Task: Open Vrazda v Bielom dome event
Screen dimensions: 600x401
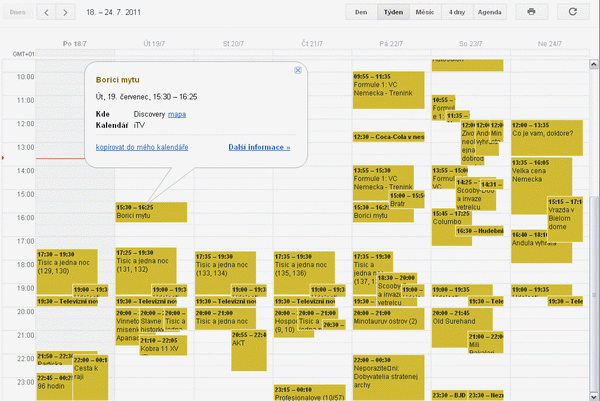Action: 565,219
